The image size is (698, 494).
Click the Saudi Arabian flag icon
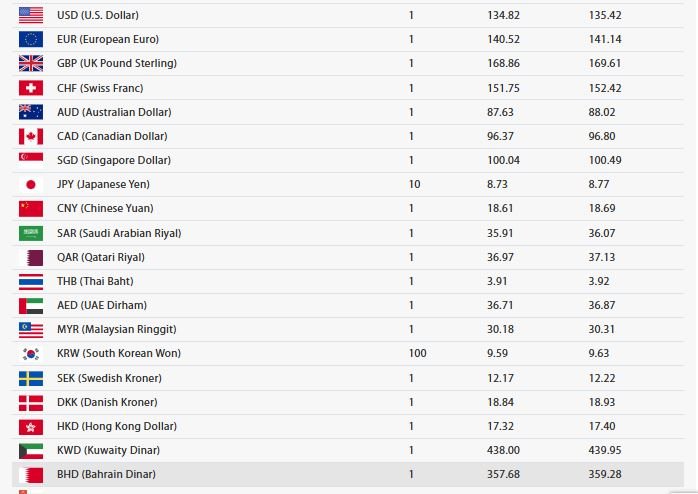[x=31, y=233]
